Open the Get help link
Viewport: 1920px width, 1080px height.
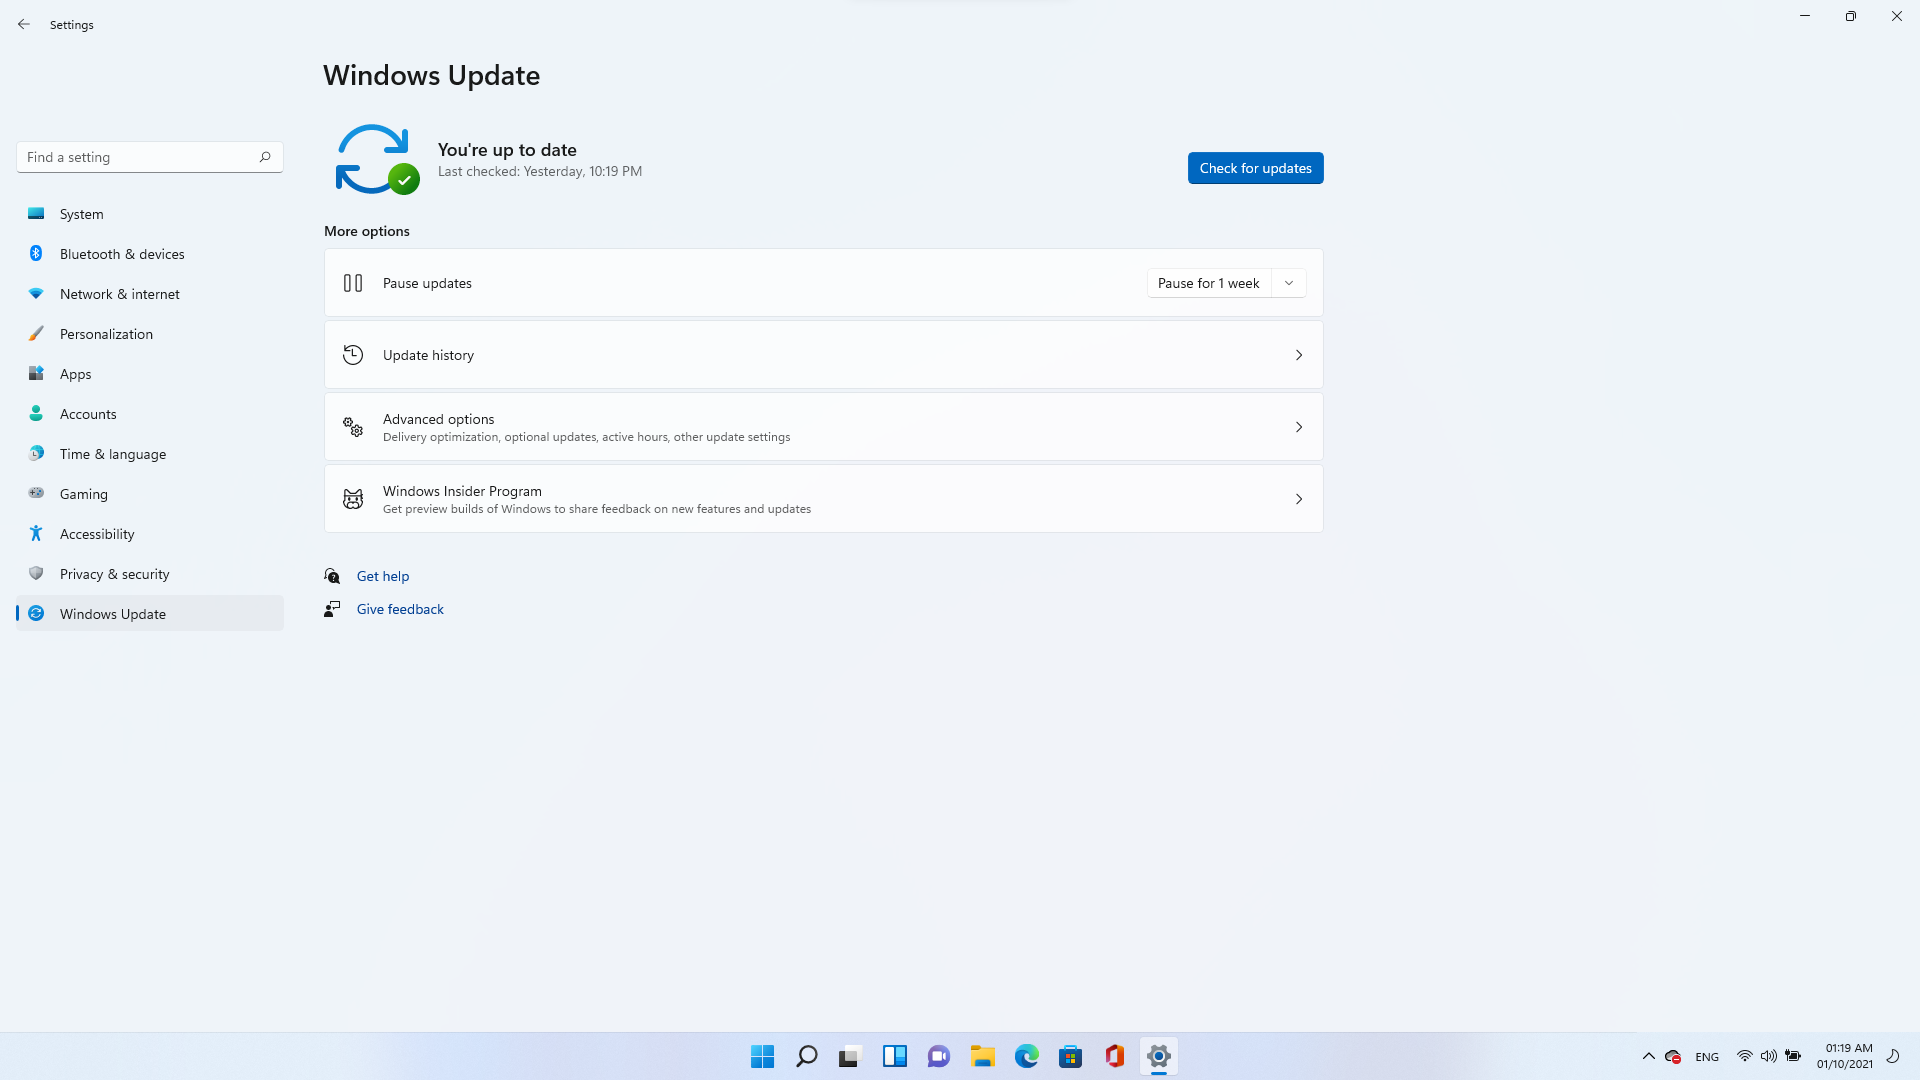tap(383, 576)
